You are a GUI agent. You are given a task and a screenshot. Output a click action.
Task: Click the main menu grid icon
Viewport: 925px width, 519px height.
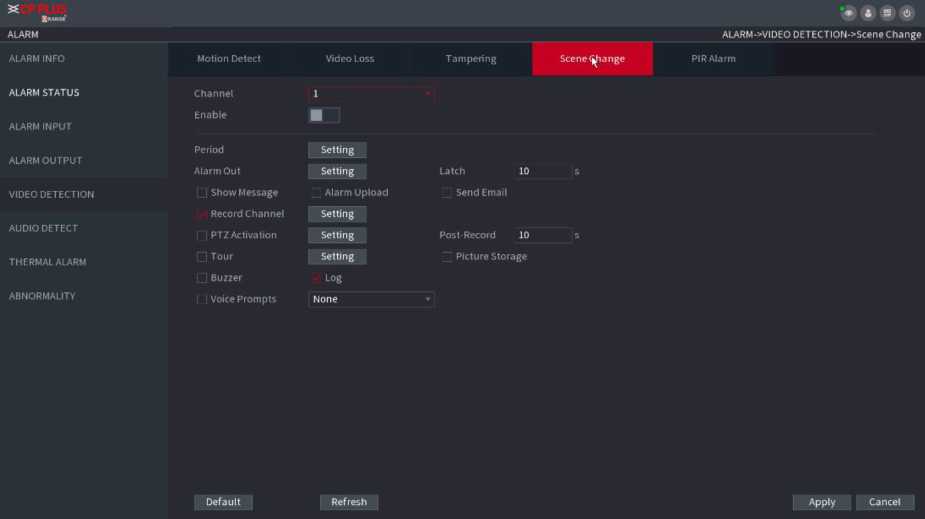click(887, 13)
